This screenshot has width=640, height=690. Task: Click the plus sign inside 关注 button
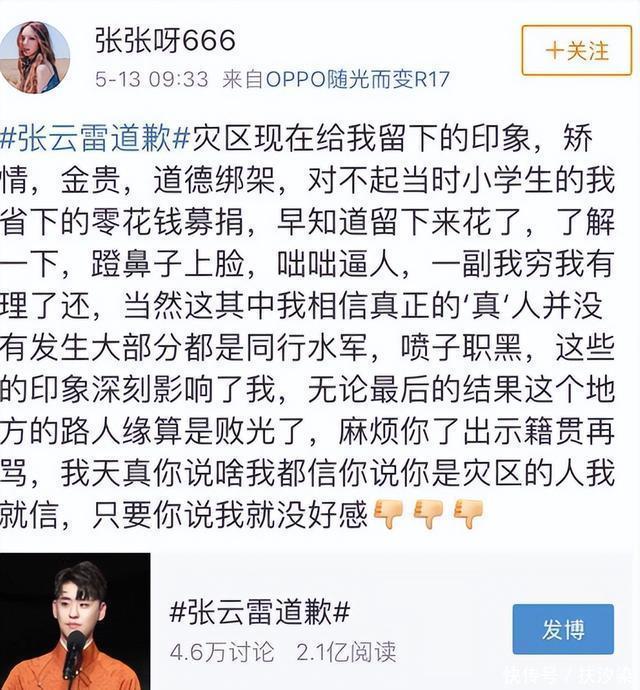[554, 51]
